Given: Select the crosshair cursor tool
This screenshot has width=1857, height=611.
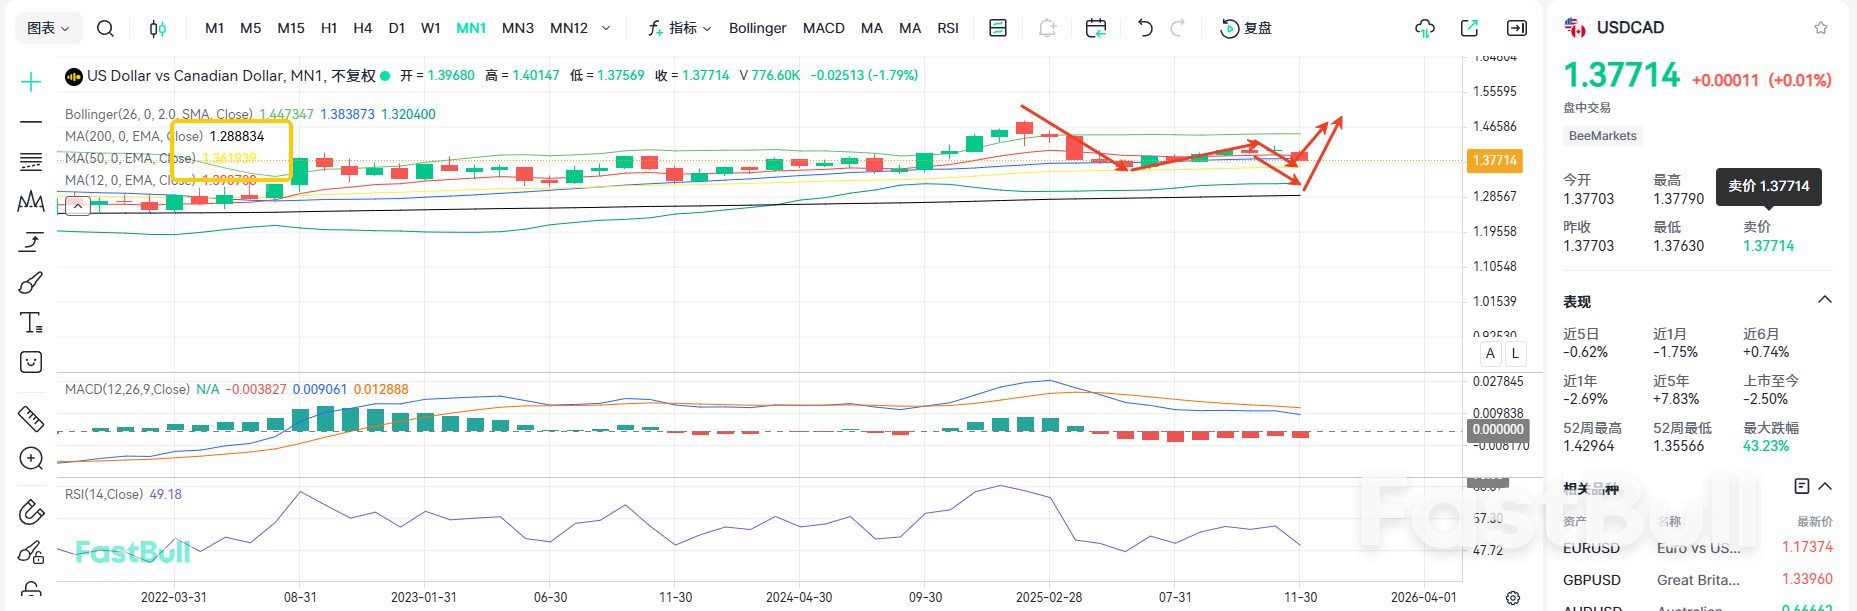Looking at the screenshot, I should [31, 82].
